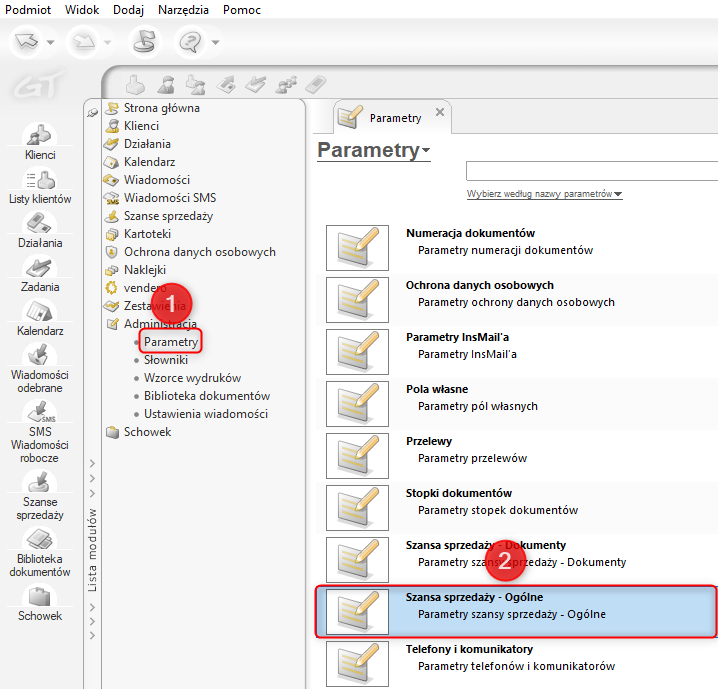Close the Parametry tab
718x689 pixels.
point(440,112)
